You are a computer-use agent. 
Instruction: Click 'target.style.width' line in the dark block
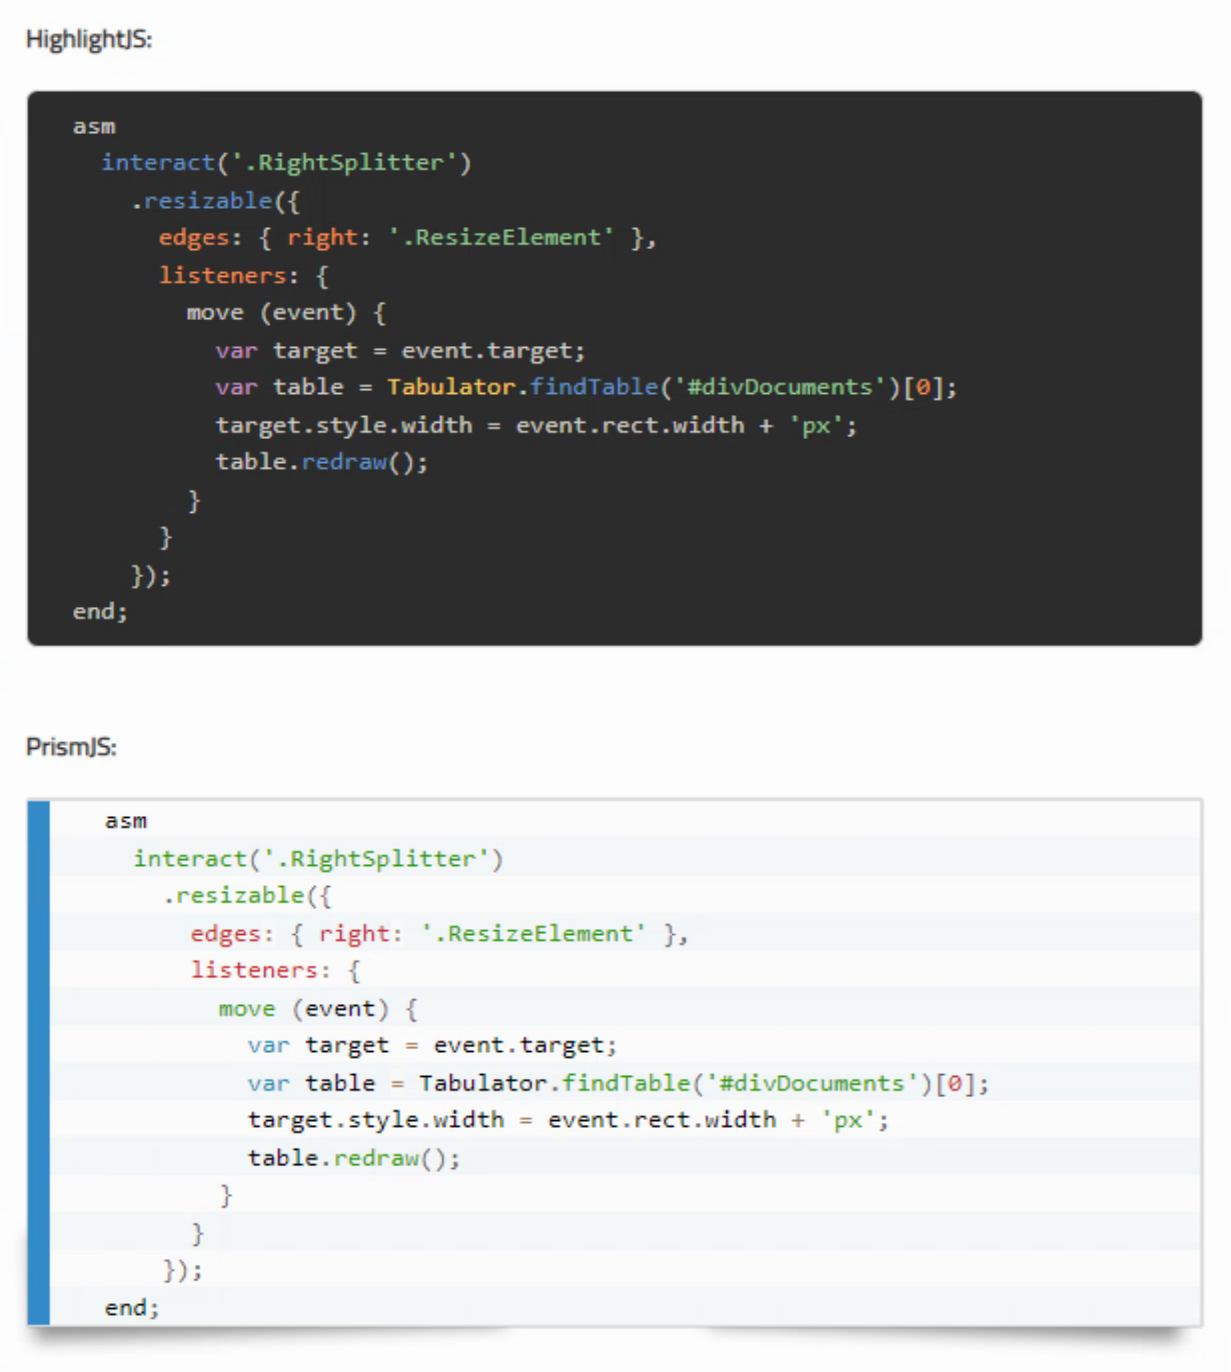tap(536, 426)
